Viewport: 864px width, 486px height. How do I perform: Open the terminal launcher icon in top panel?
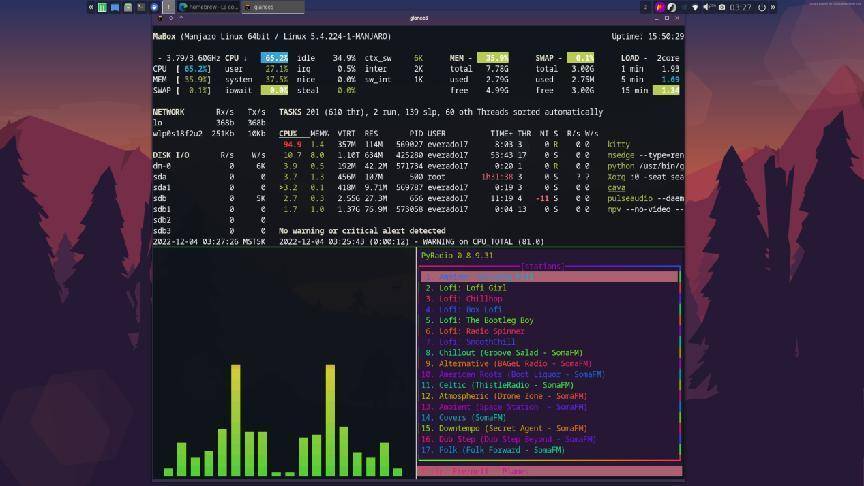(x=141, y=7)
